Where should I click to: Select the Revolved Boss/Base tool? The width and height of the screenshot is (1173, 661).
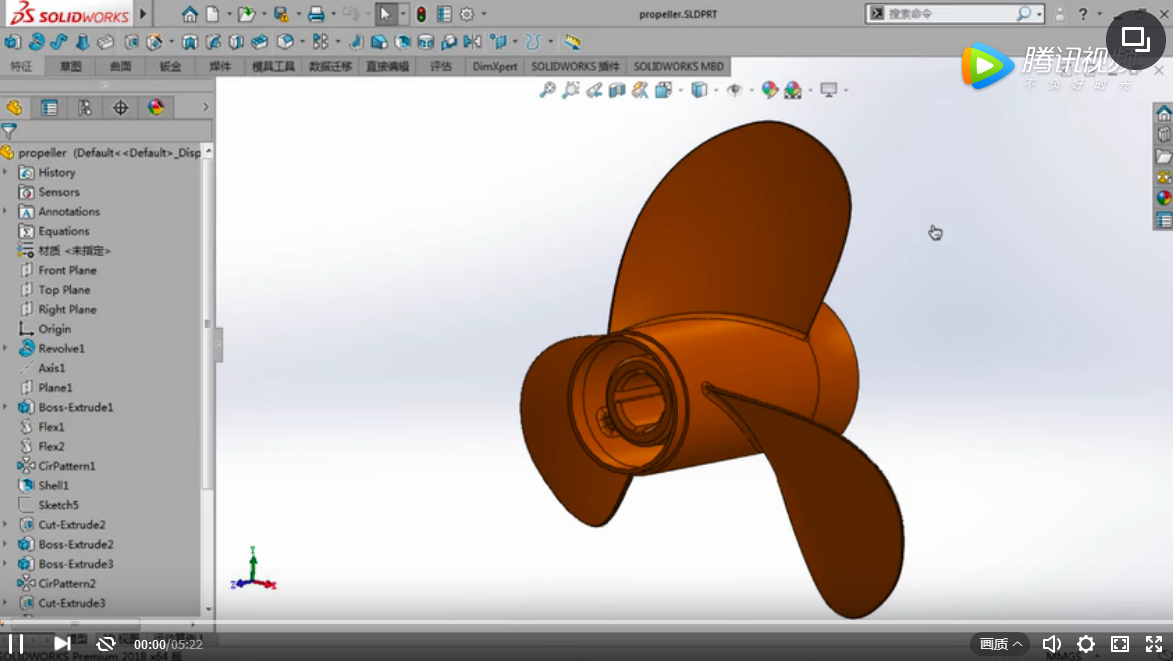[36, 42]
